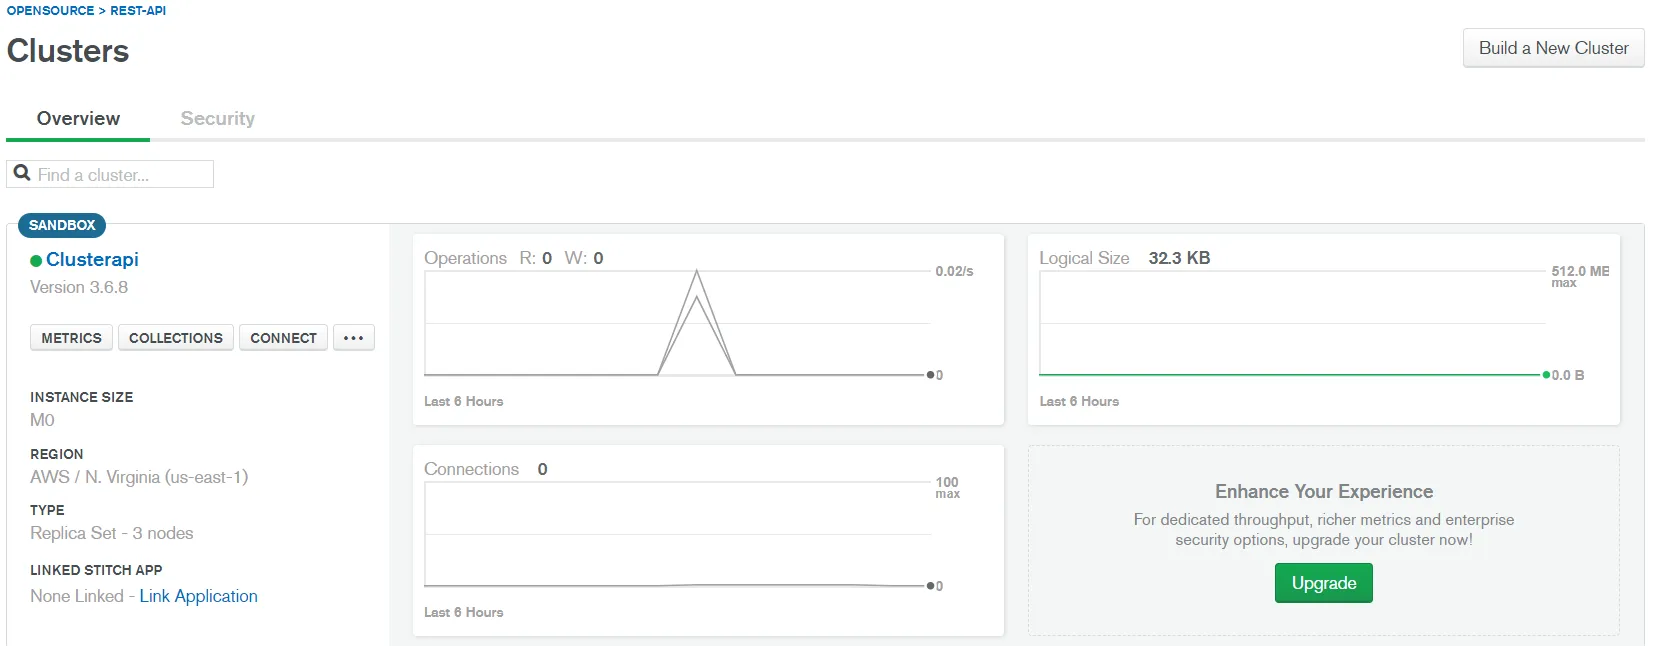Open COLLECTIONS for Clusterapi
The height and width of the screenshot is (646, 1656).
[176, 338]
